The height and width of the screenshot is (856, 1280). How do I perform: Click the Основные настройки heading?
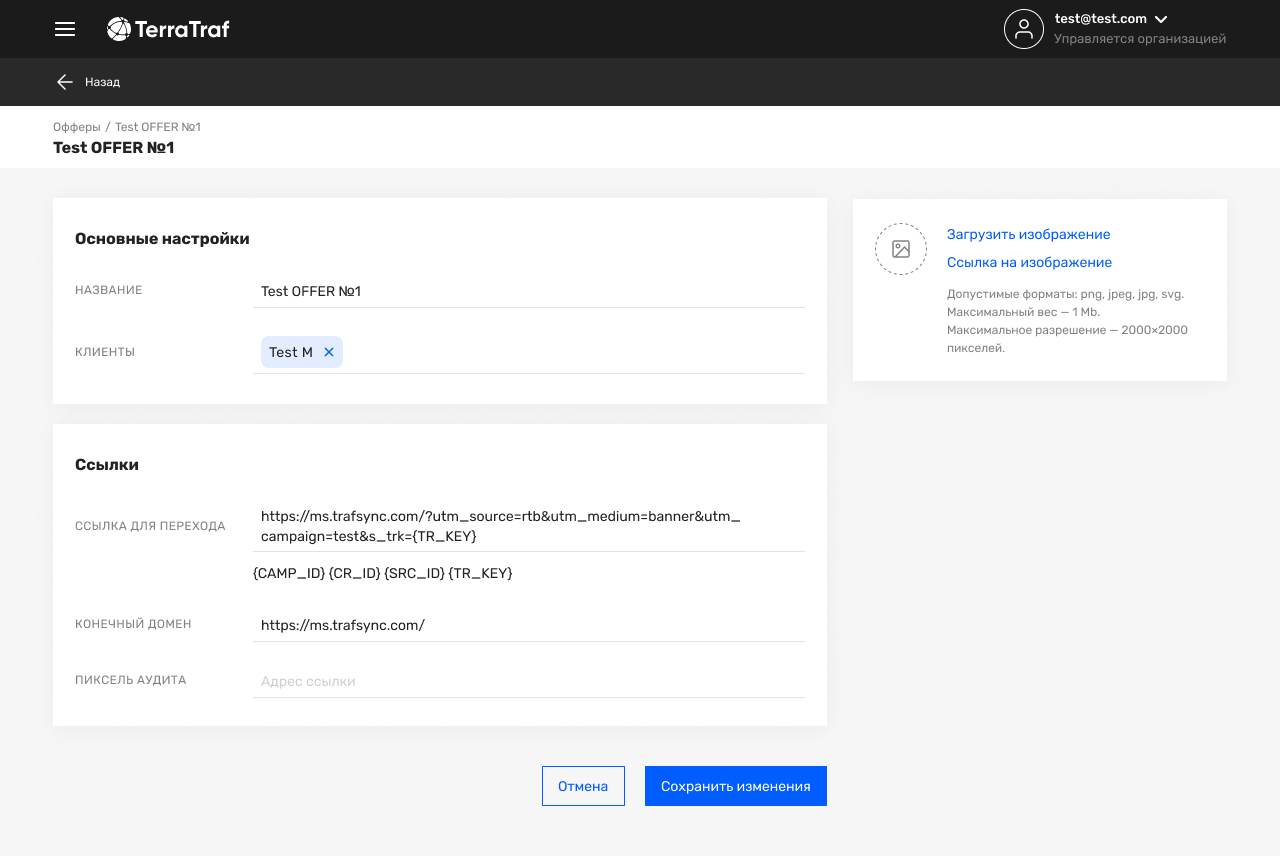pos(162,239)
